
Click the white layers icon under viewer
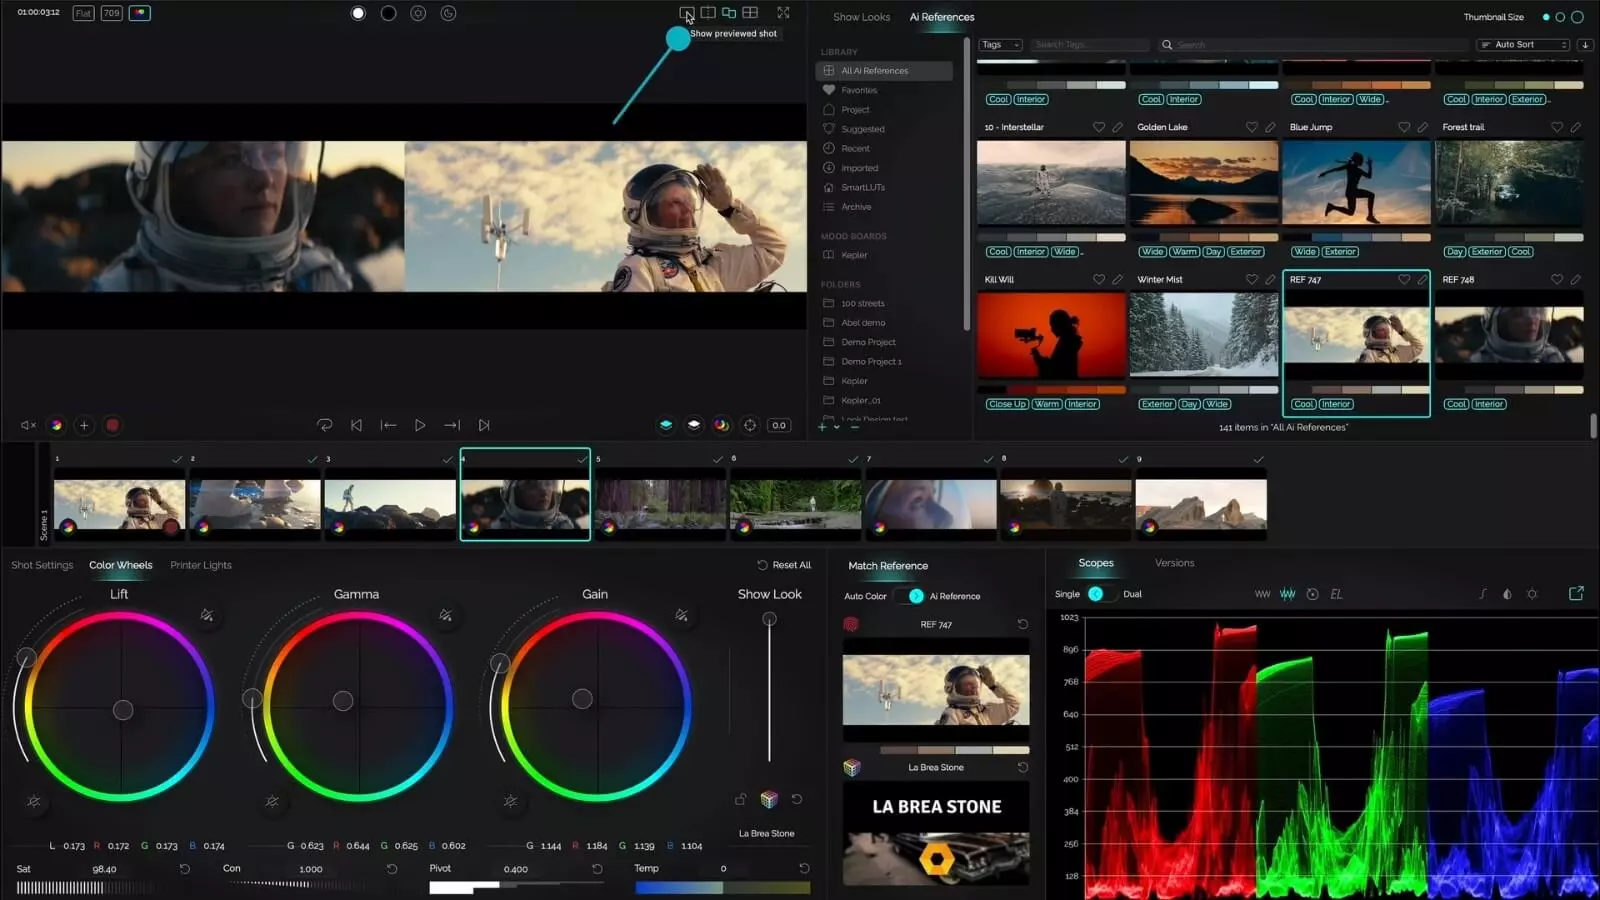click(694, 425)
